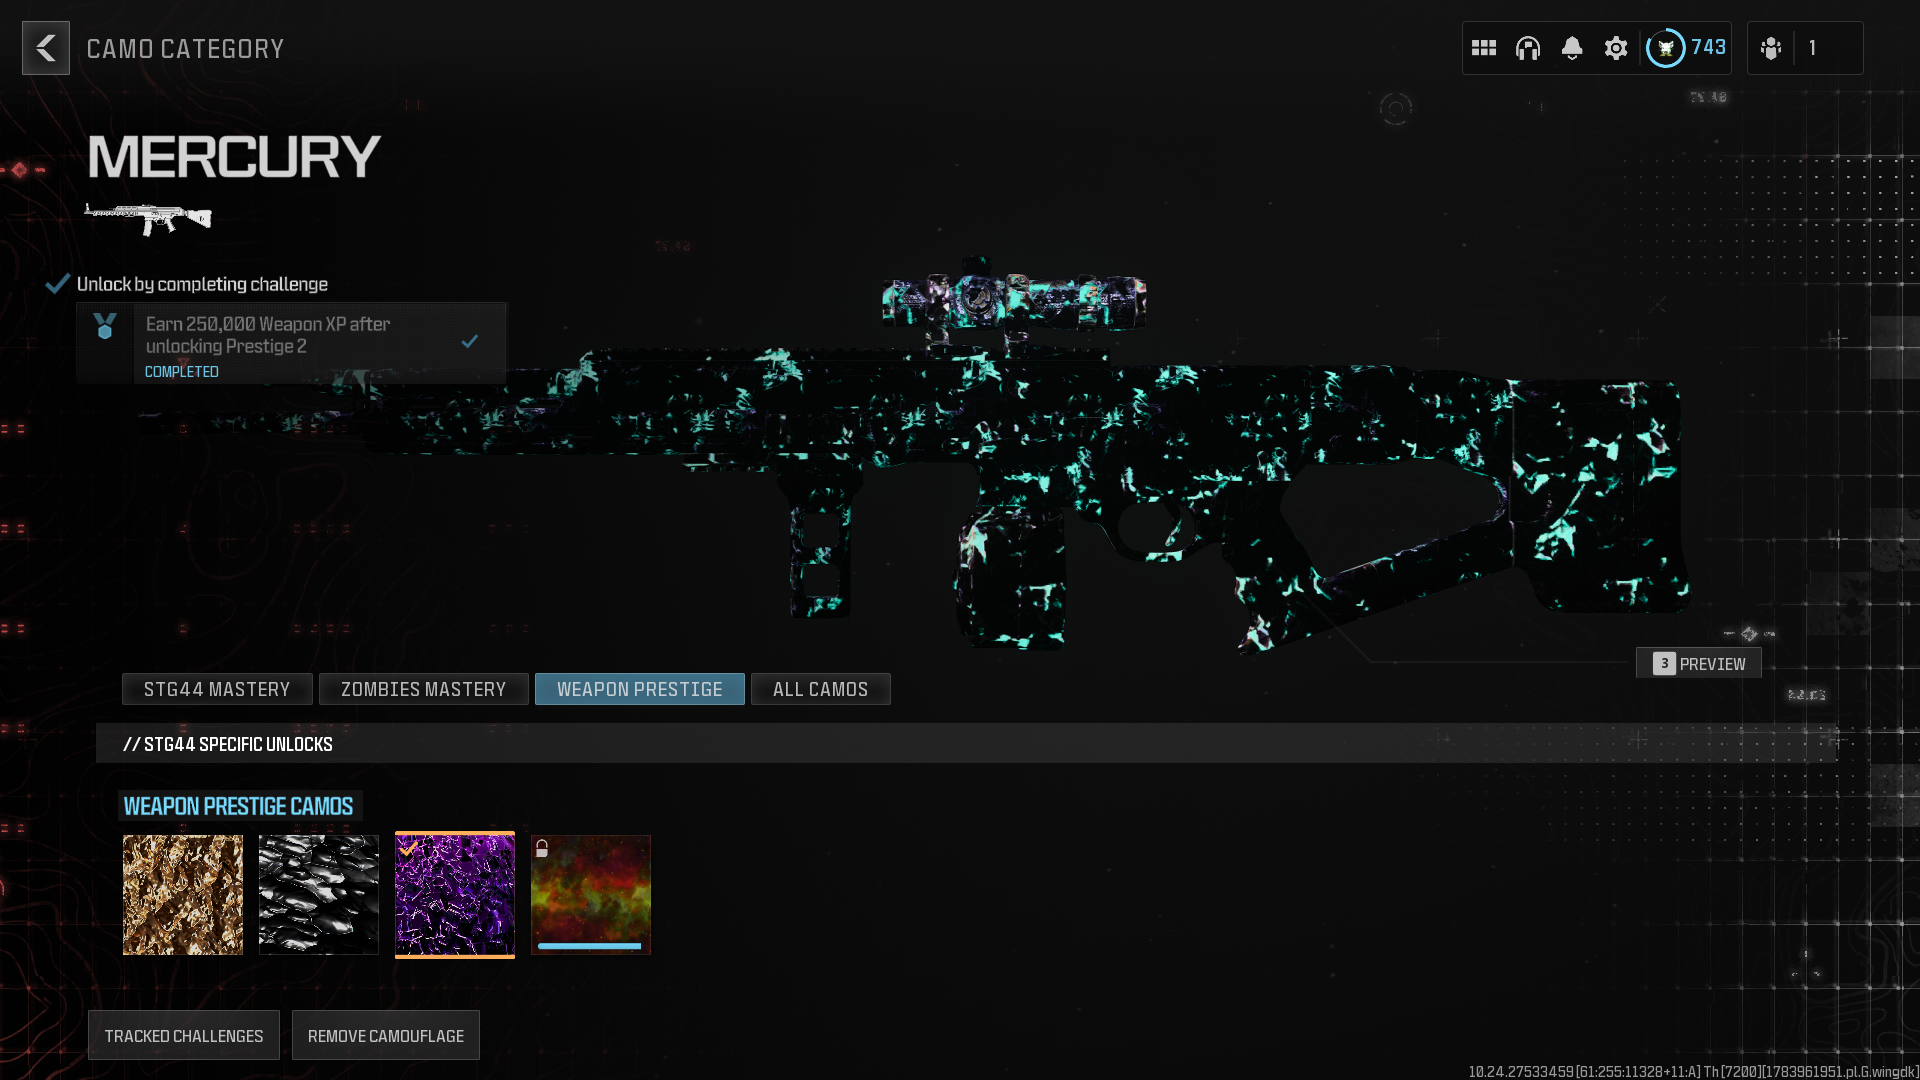Click the Earn 250,000 Weapon XP challenge
1920x1080 pixels.
291,343
